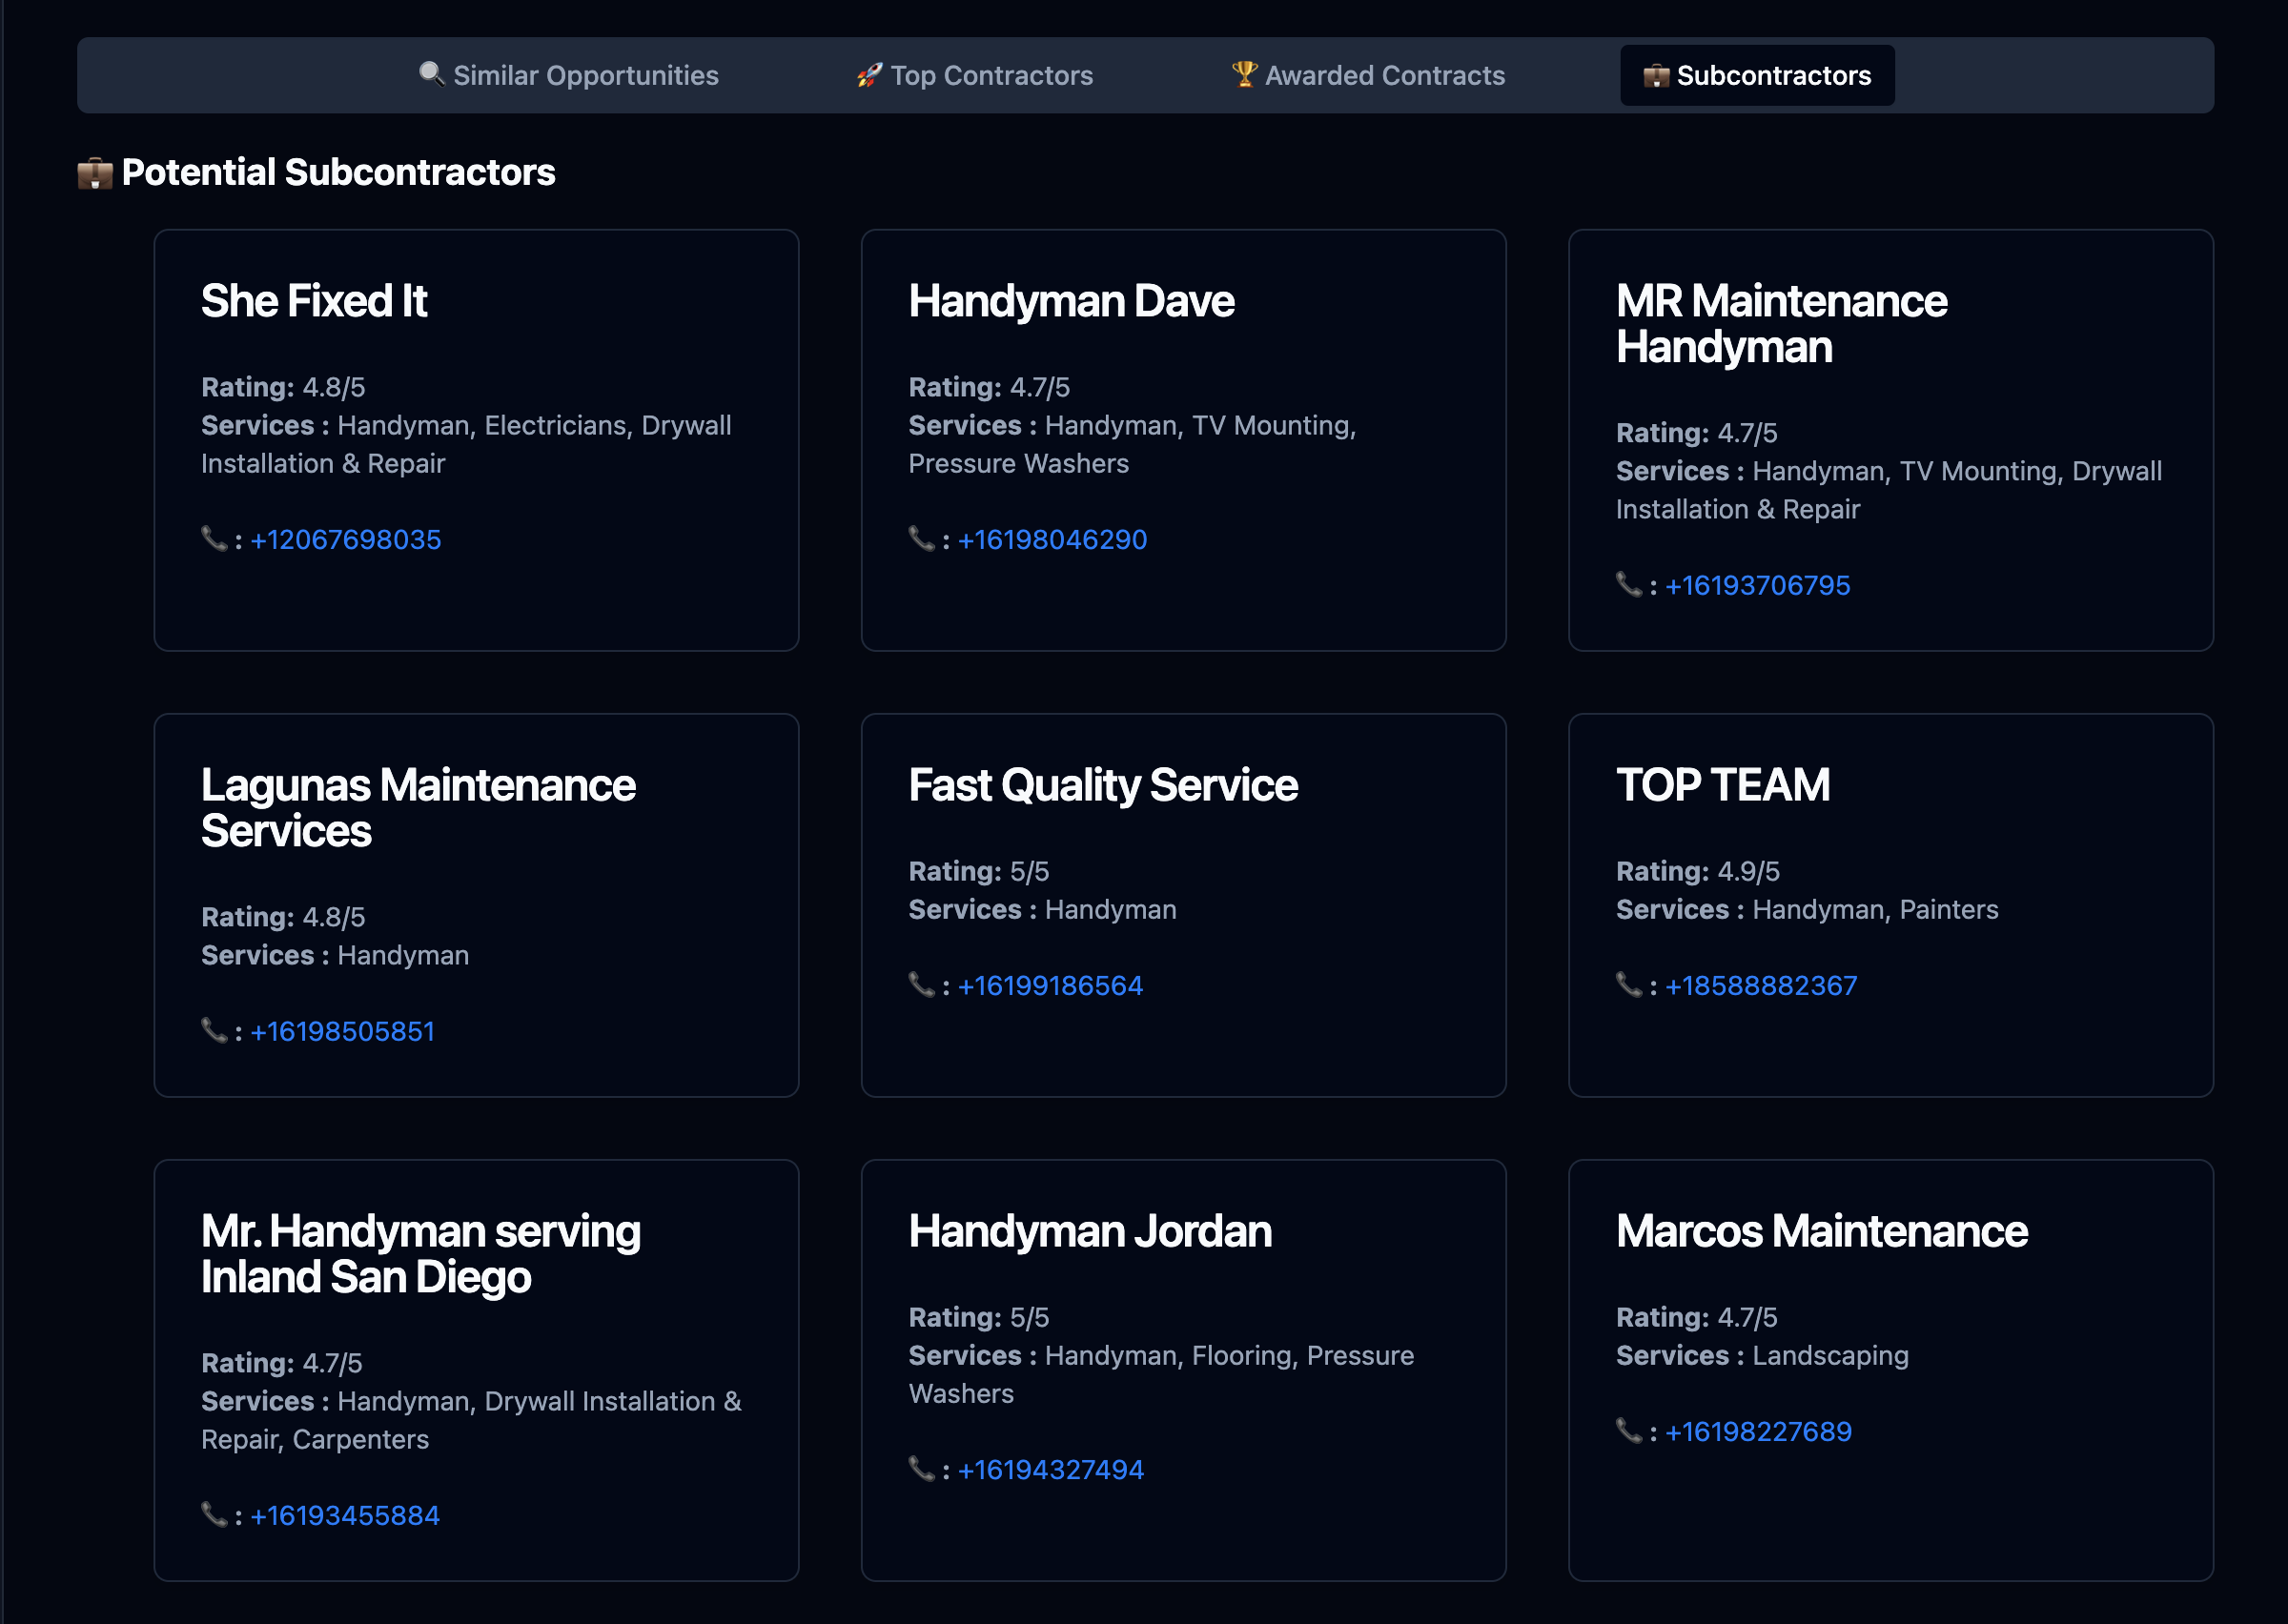This screenshot has width=2288, height=1624.
Task: Click the rocket icon beside Top Contractors
Action: [x=869, y=74]
